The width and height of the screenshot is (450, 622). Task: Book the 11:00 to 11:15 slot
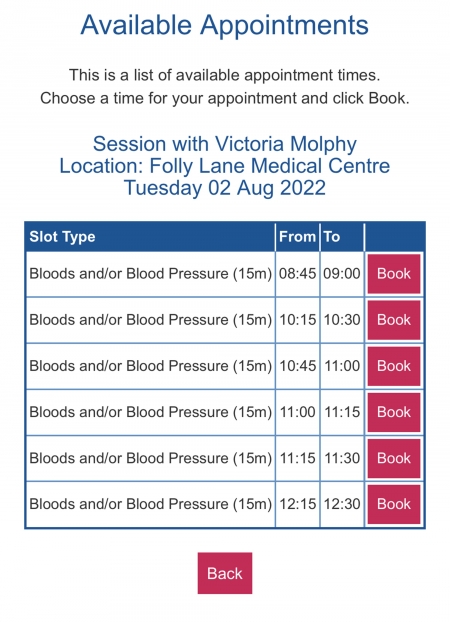point(394,412)
